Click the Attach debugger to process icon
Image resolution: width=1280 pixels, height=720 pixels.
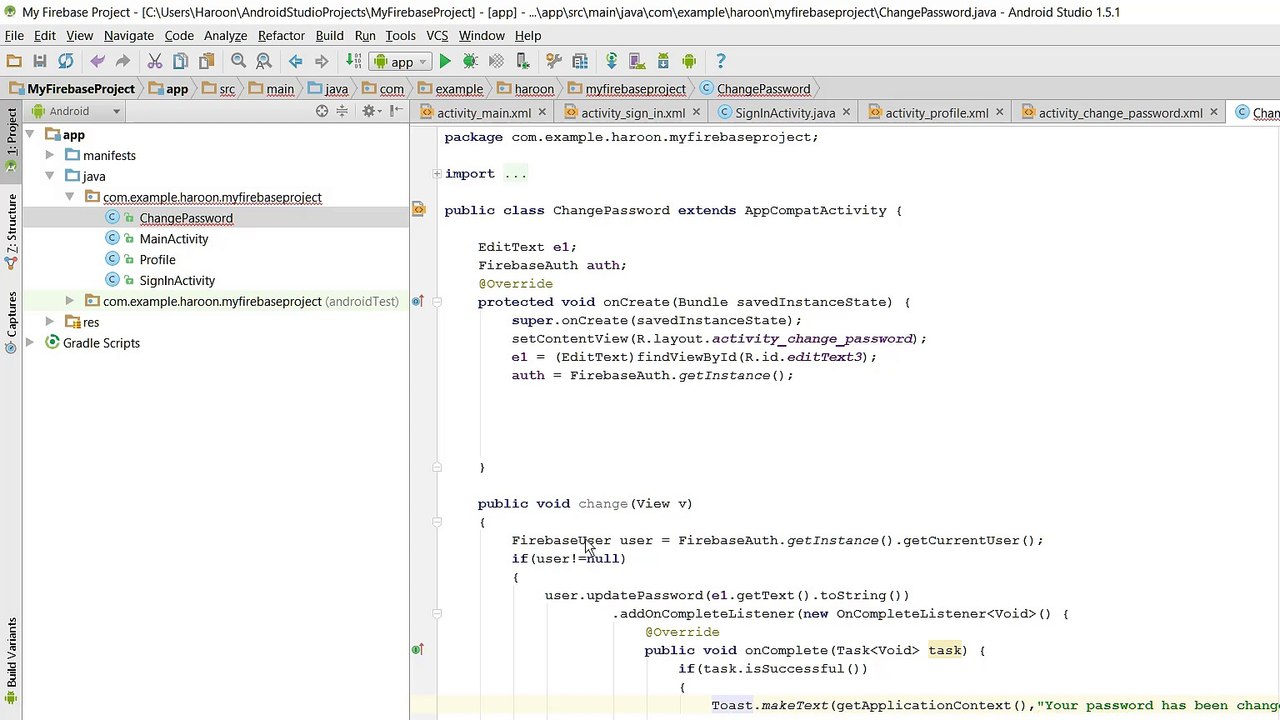(522, 62)
